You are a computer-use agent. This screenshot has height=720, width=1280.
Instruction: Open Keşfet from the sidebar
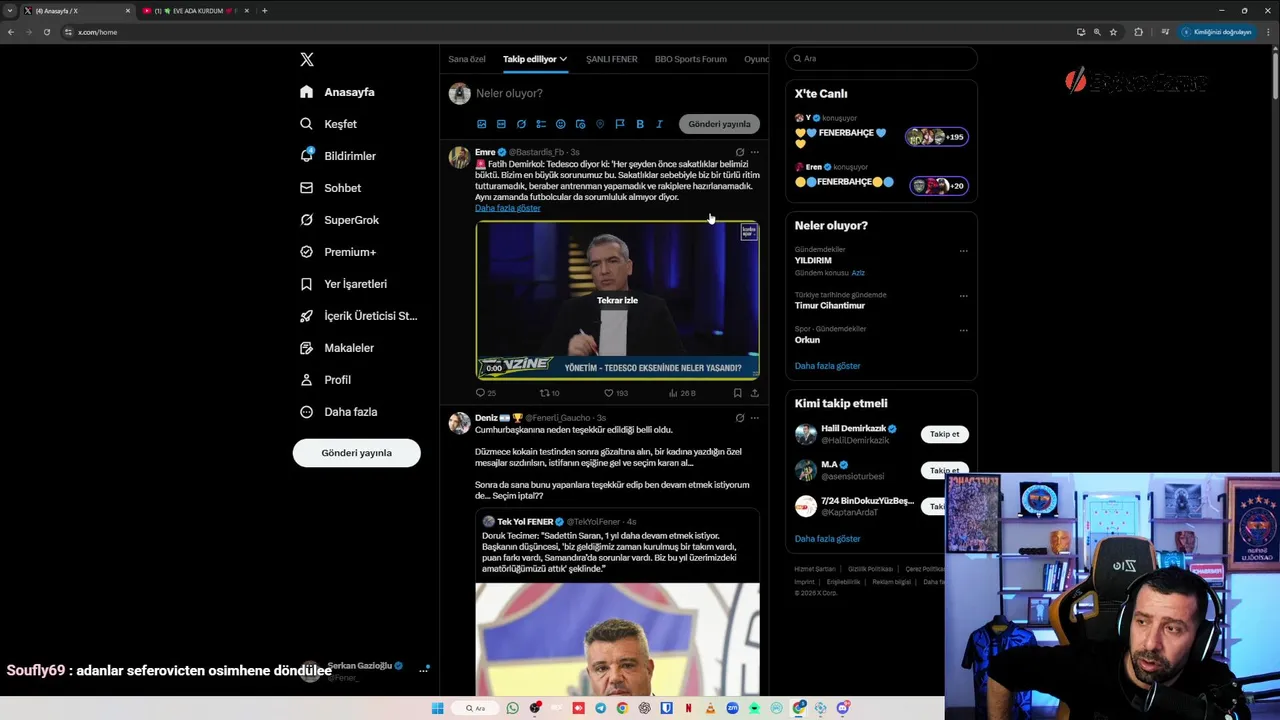(x=328, y=124)
